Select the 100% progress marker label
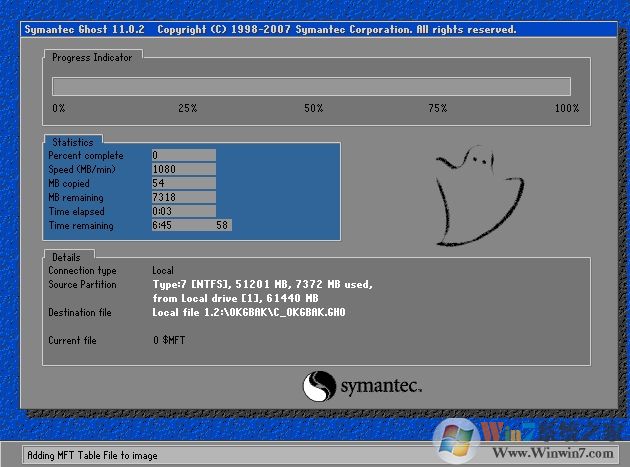 point(566,108)
